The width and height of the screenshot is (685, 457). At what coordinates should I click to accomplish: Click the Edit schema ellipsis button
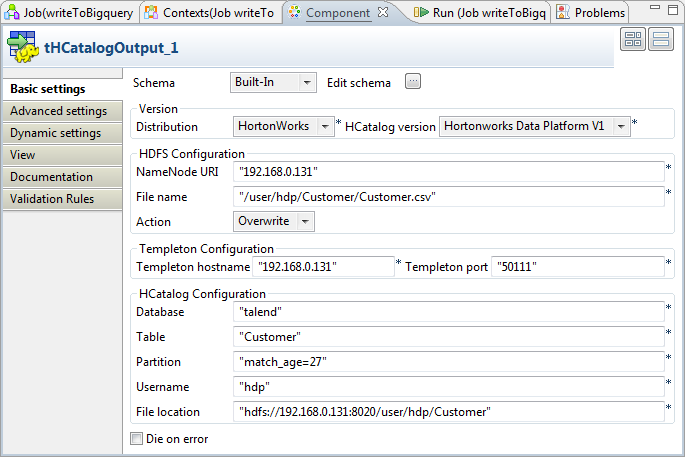(x=413, y=82)
